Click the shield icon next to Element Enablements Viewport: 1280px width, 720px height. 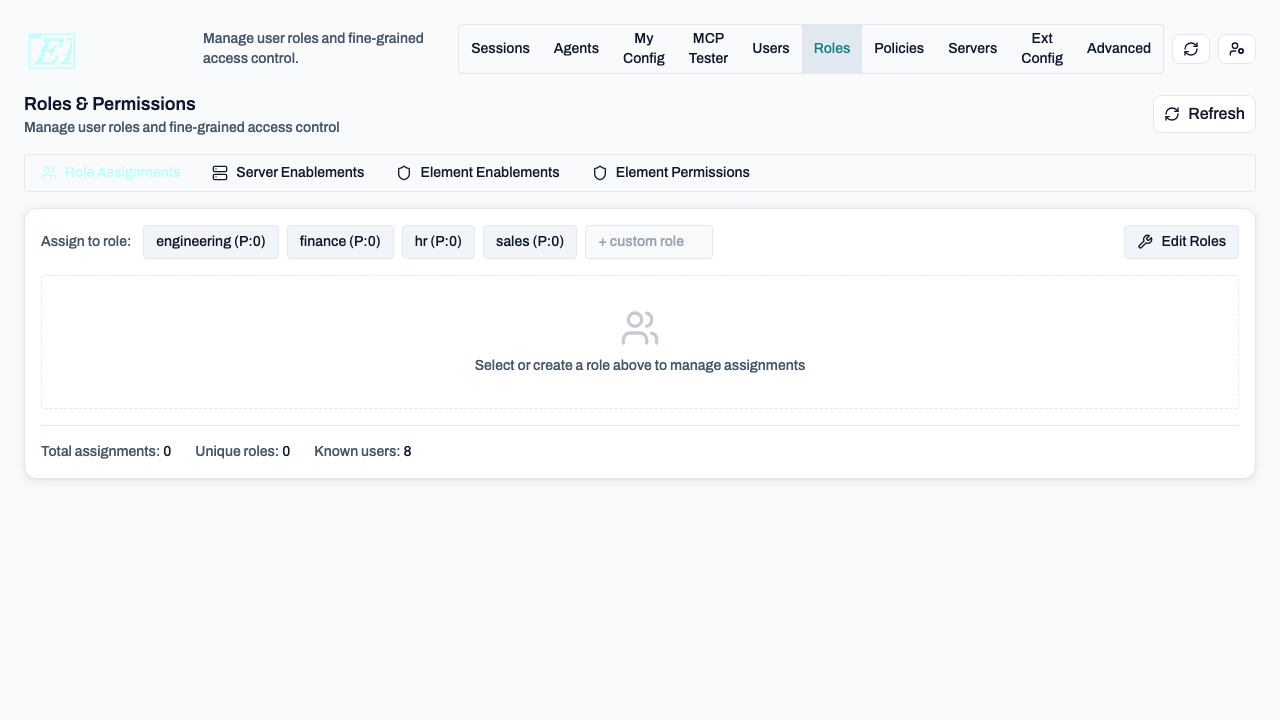[404, 172]
